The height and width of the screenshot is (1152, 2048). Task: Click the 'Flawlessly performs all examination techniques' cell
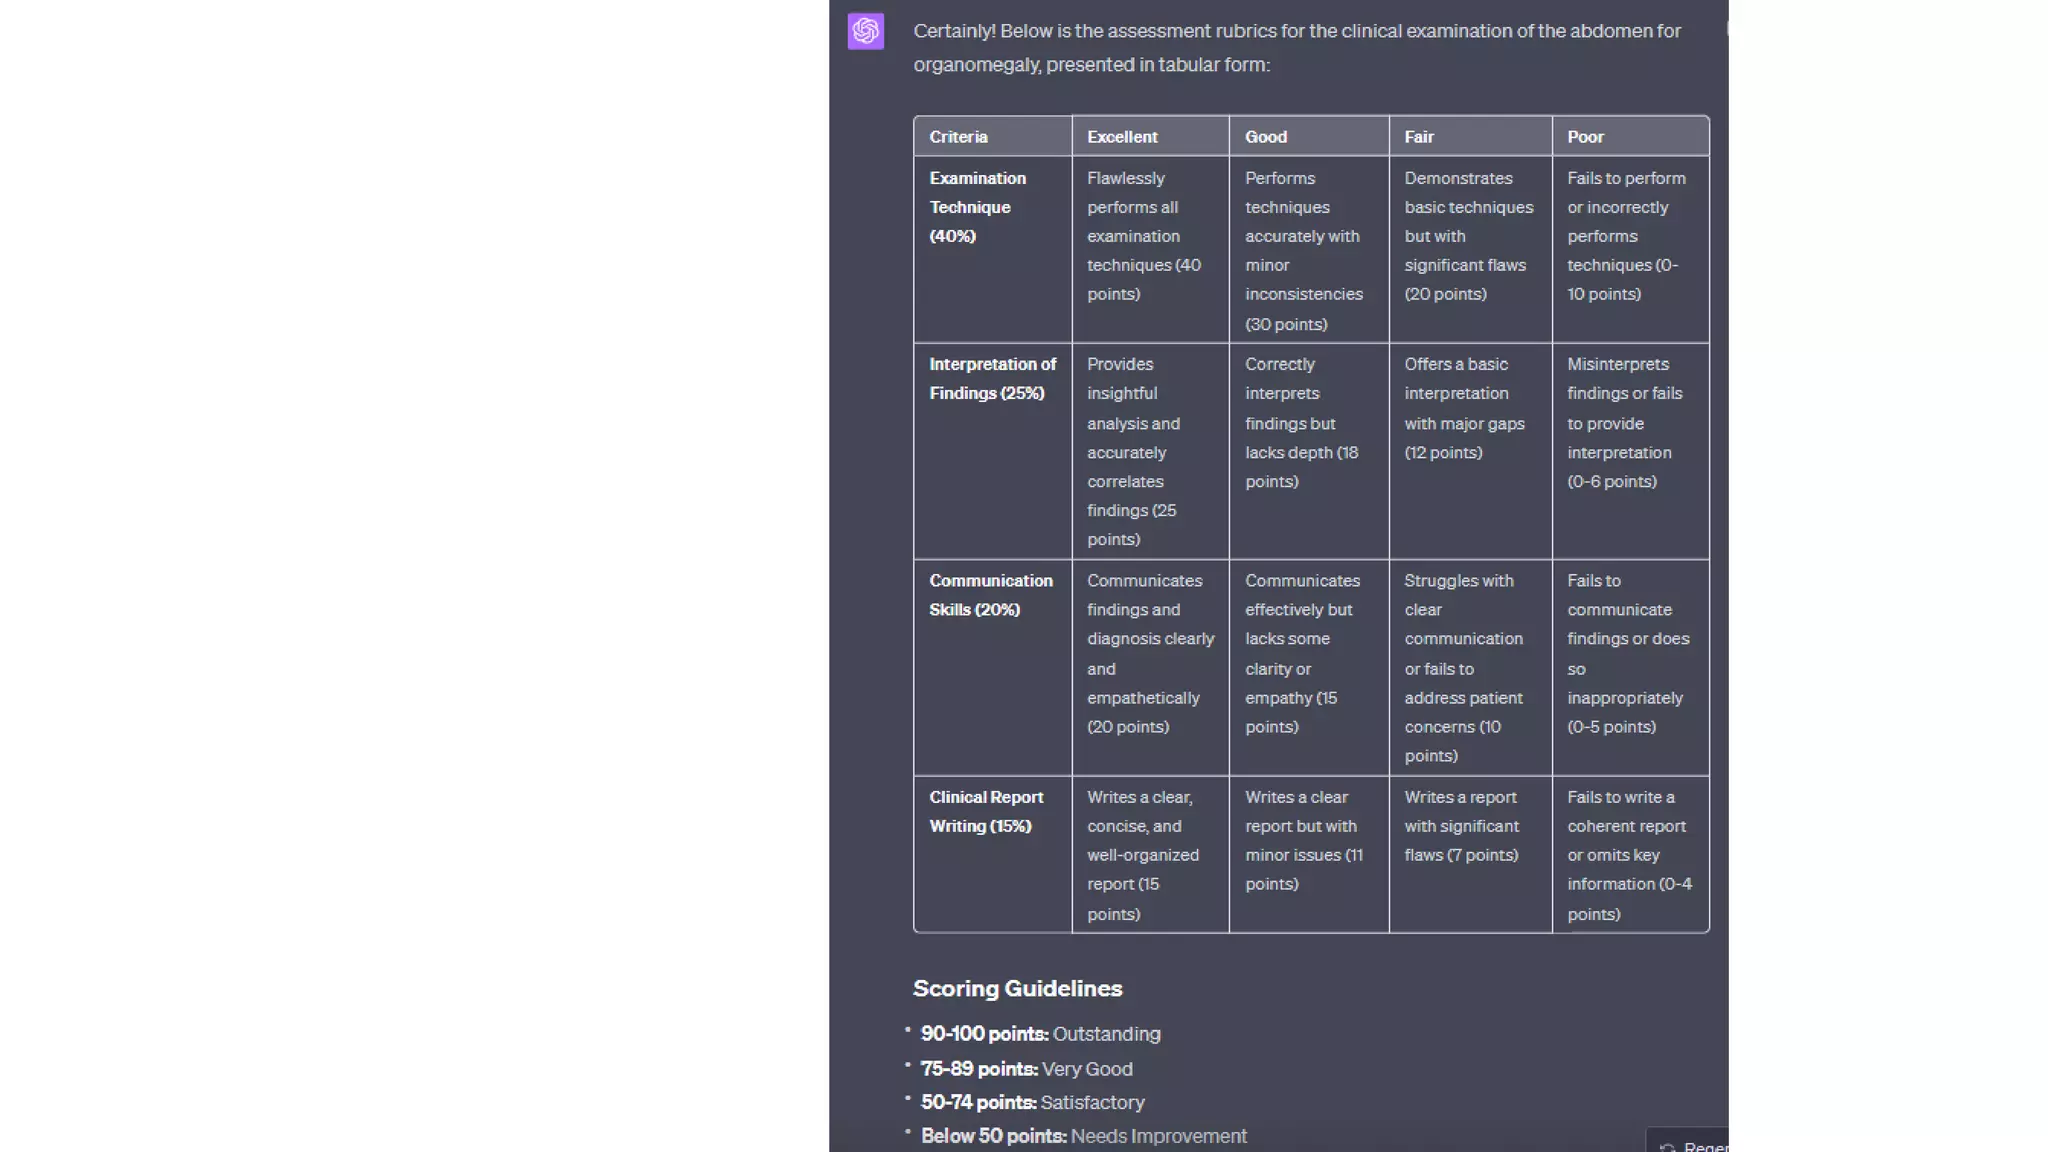coord(1144,236)
